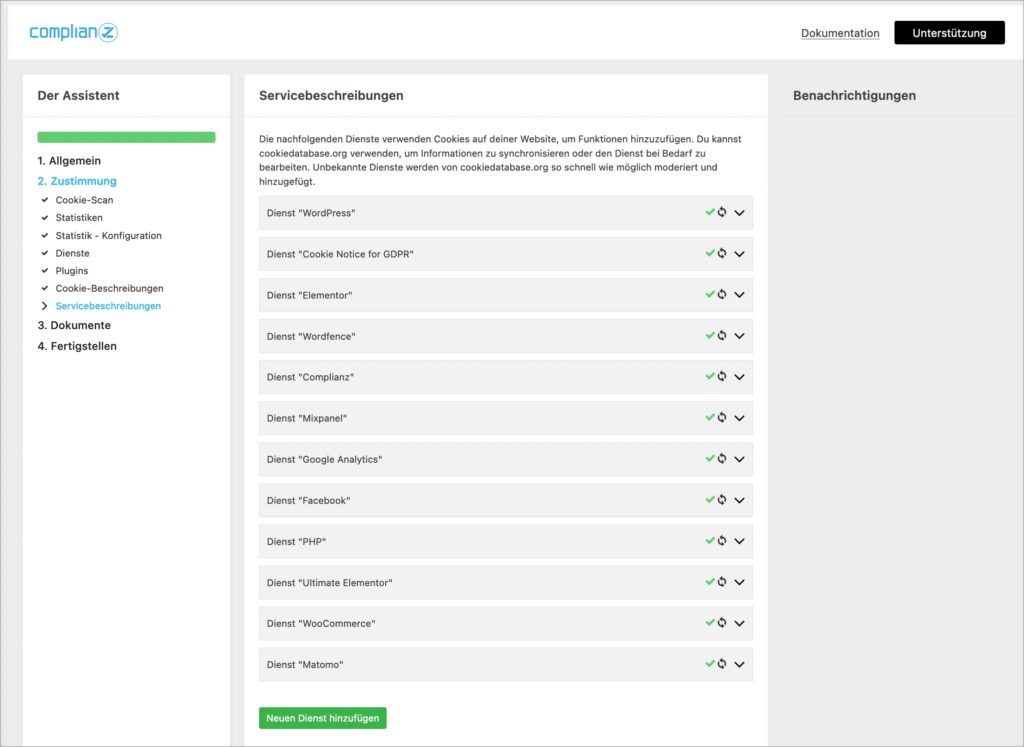Go to Cookie-Scan substep
The image size is (1024, 747).
pos(84,200)
